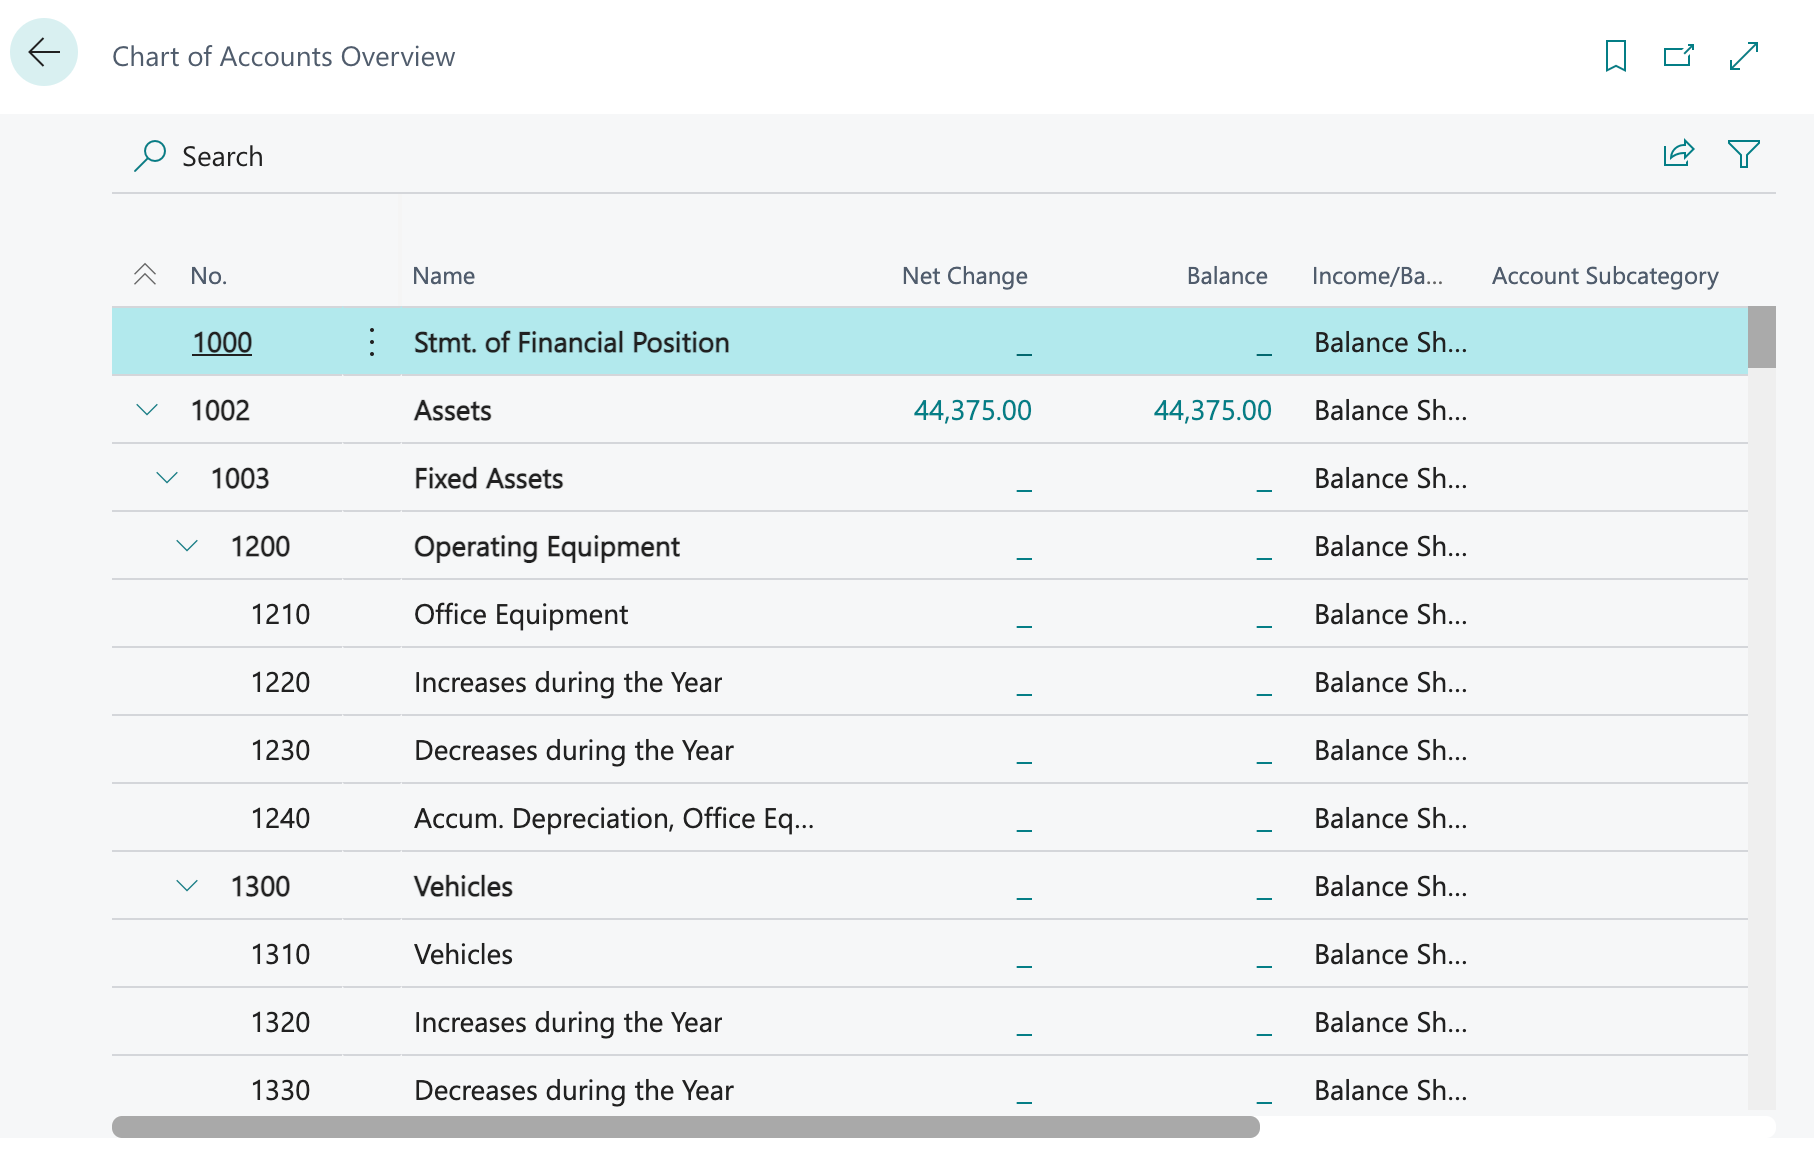1814x1158 pixels.
Task: Click the Account Subcategory column header
Action: (1605, 276)
